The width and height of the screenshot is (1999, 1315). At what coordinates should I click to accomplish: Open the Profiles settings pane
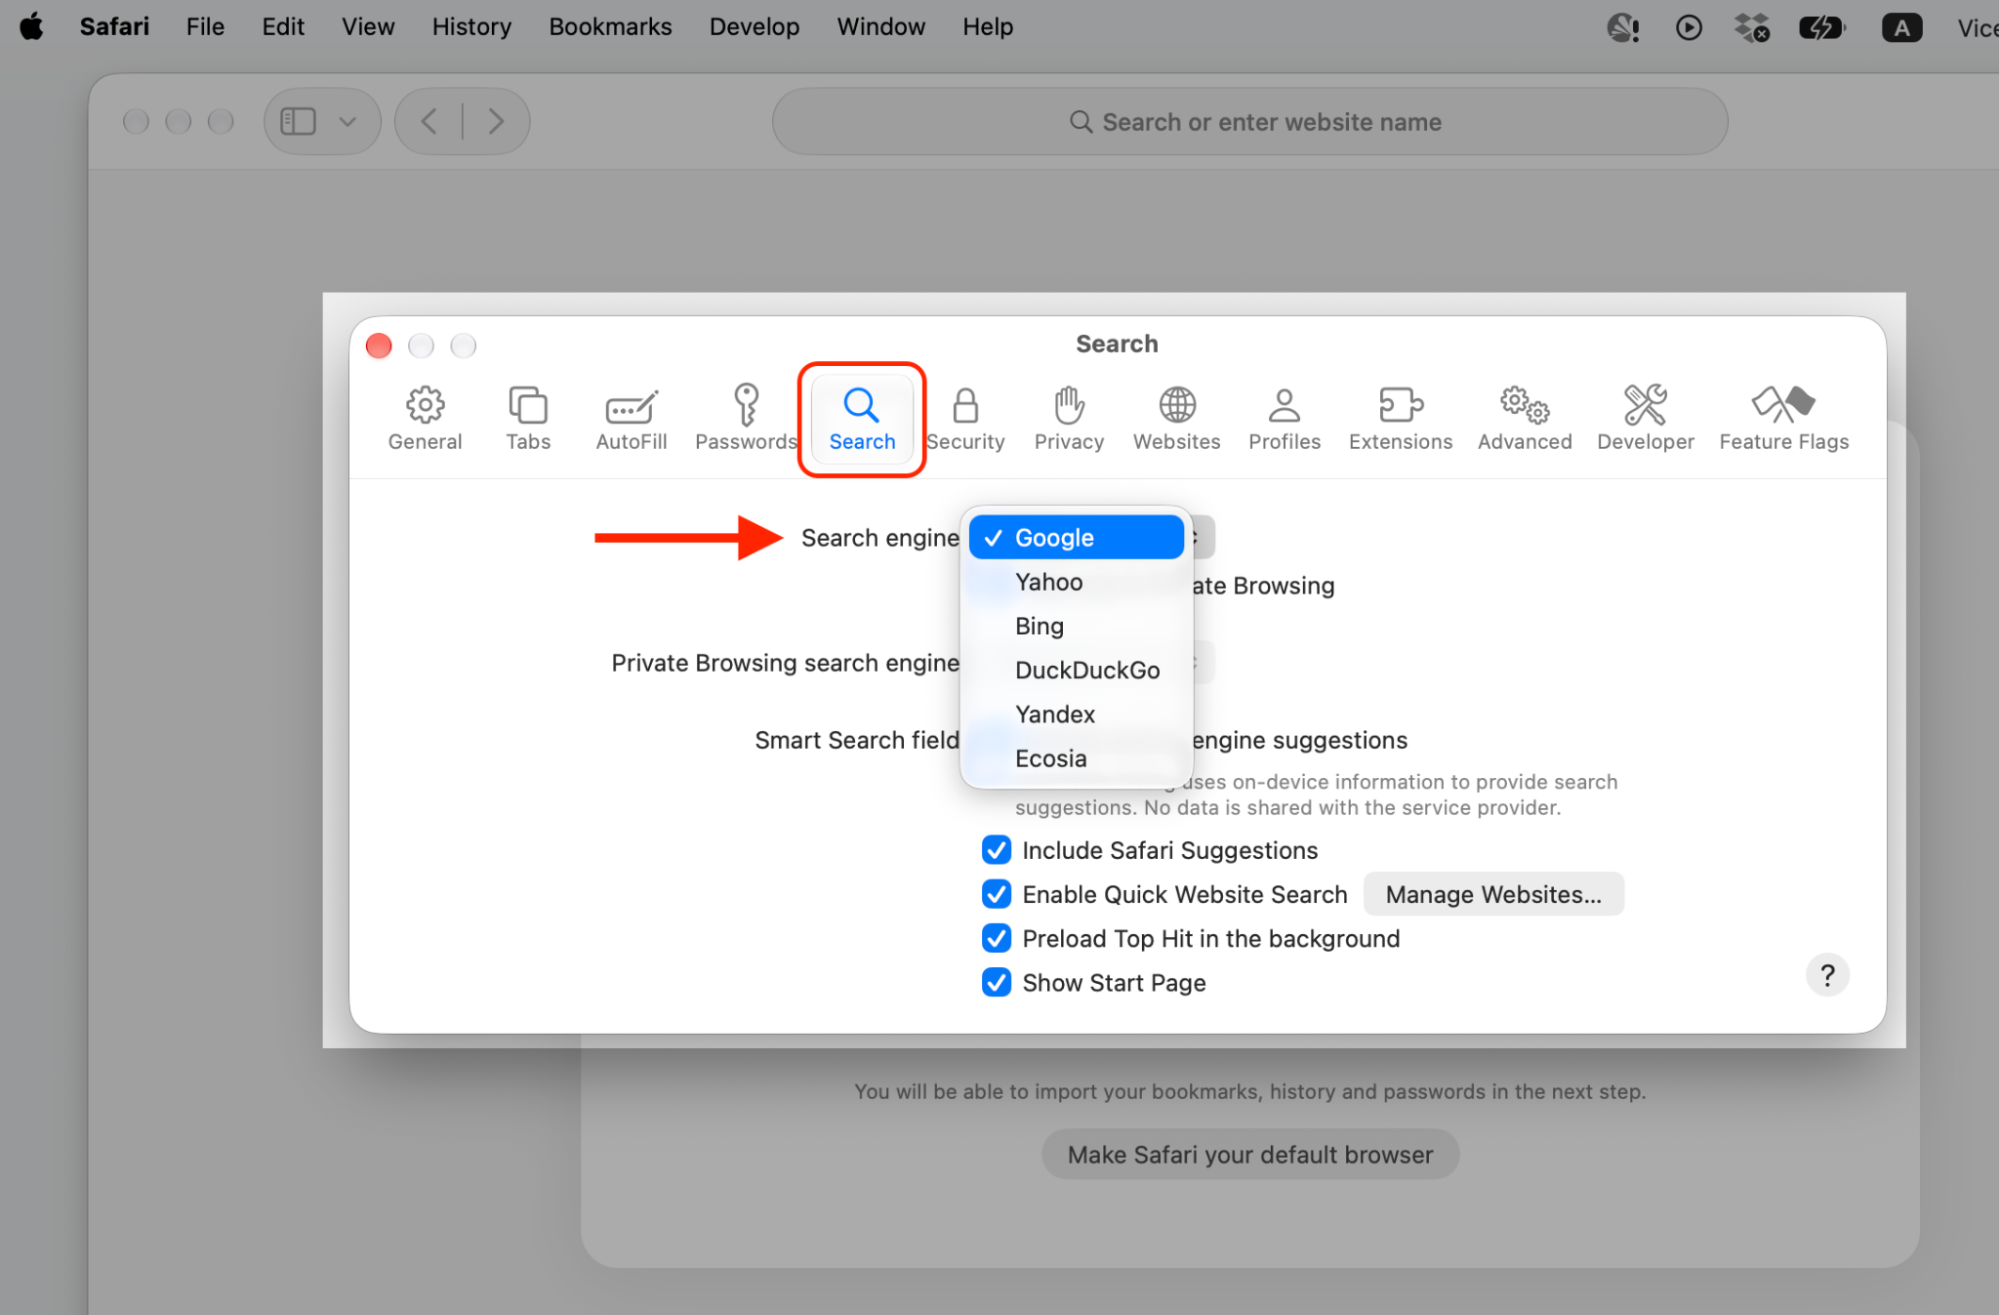[1284, 418]
